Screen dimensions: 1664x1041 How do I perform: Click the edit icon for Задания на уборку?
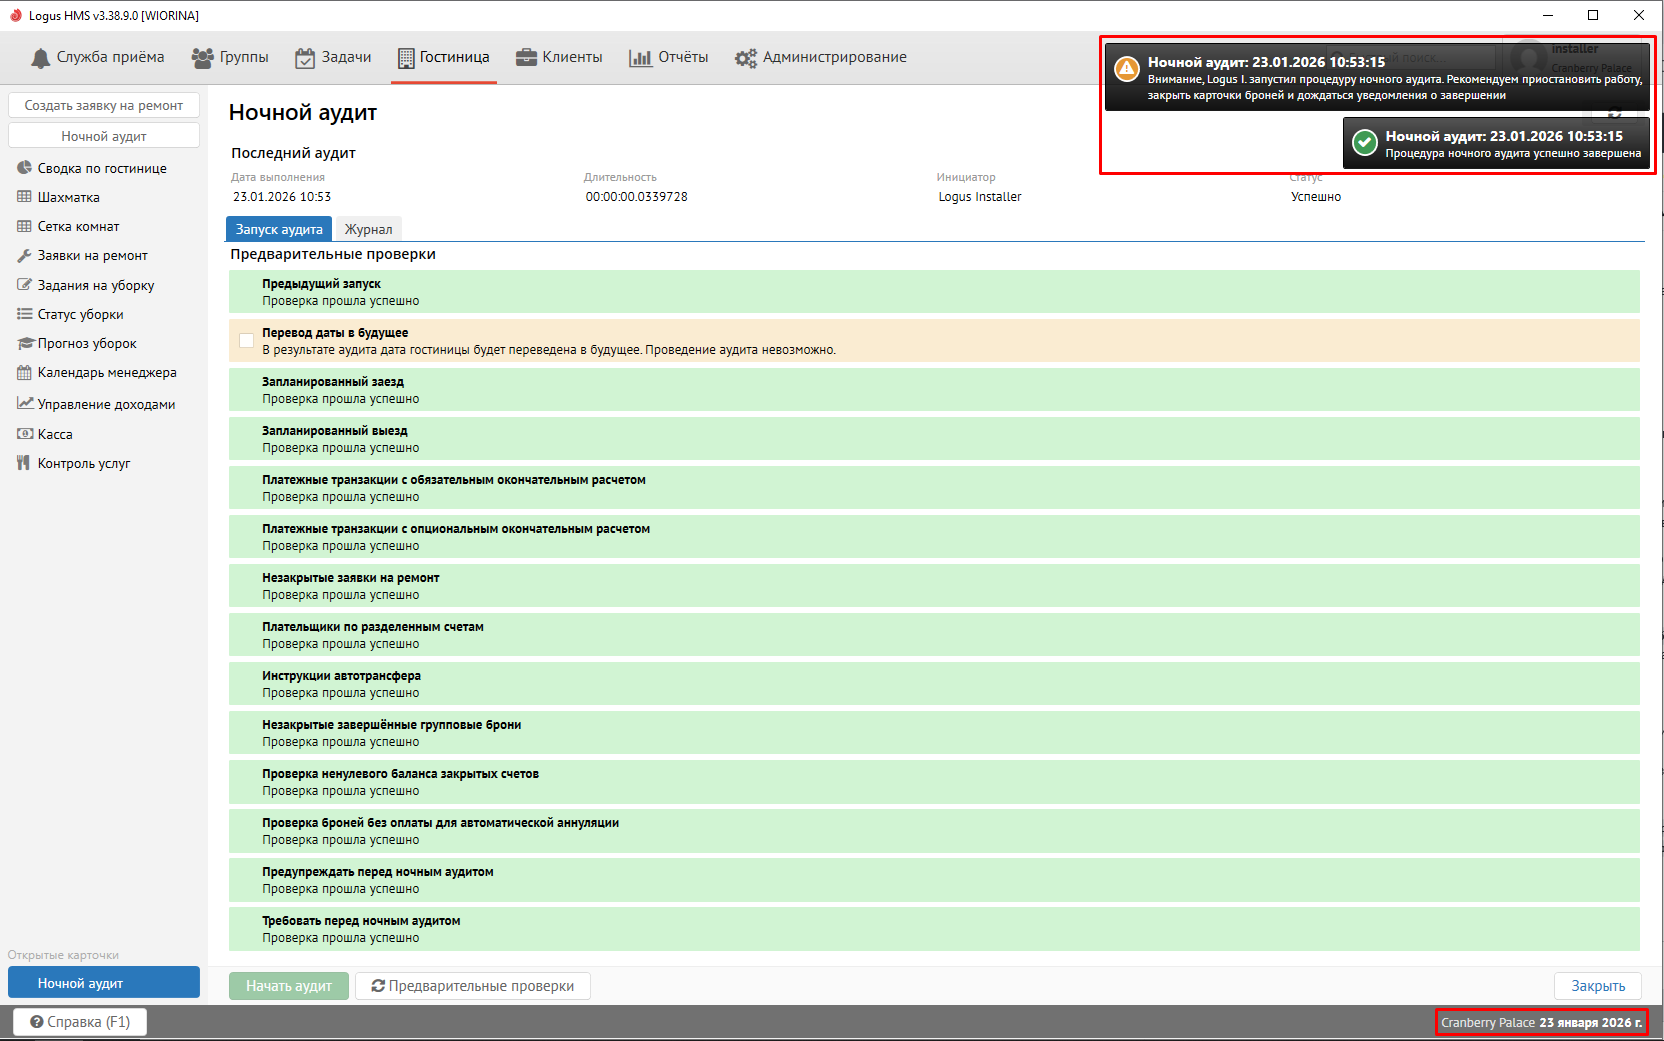[25, 285]
